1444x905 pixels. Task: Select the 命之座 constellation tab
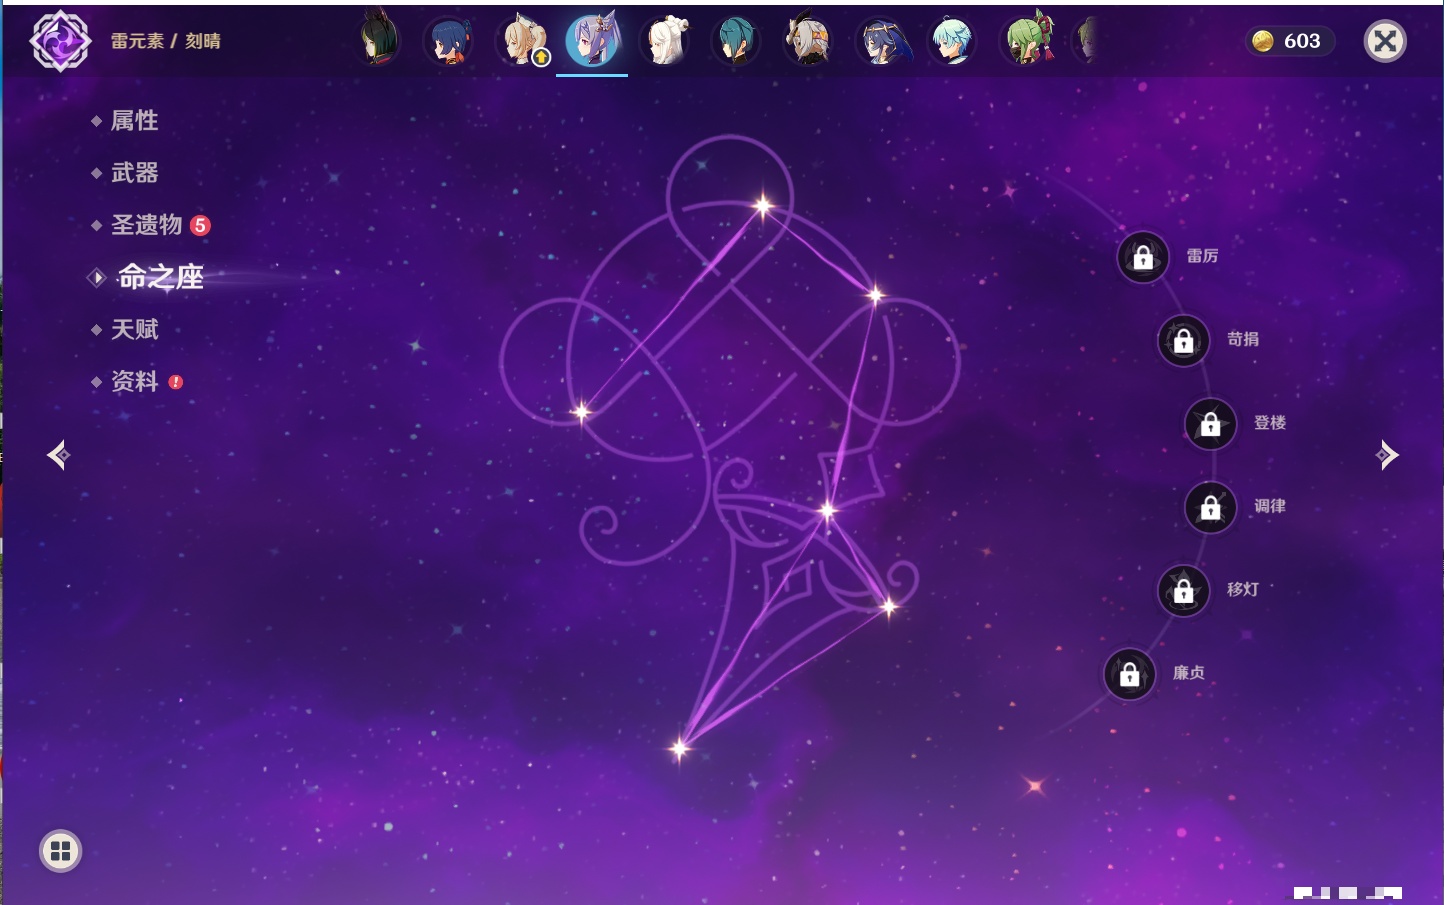coord(160,277)
